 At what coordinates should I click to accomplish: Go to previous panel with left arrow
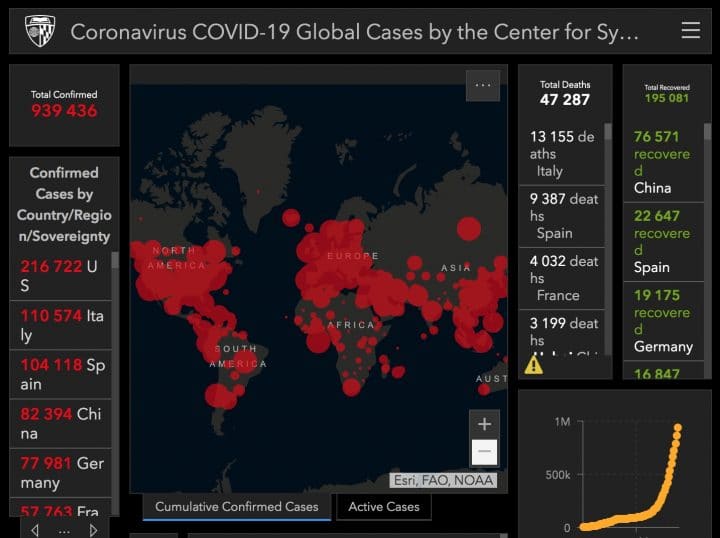pos(35,529)
